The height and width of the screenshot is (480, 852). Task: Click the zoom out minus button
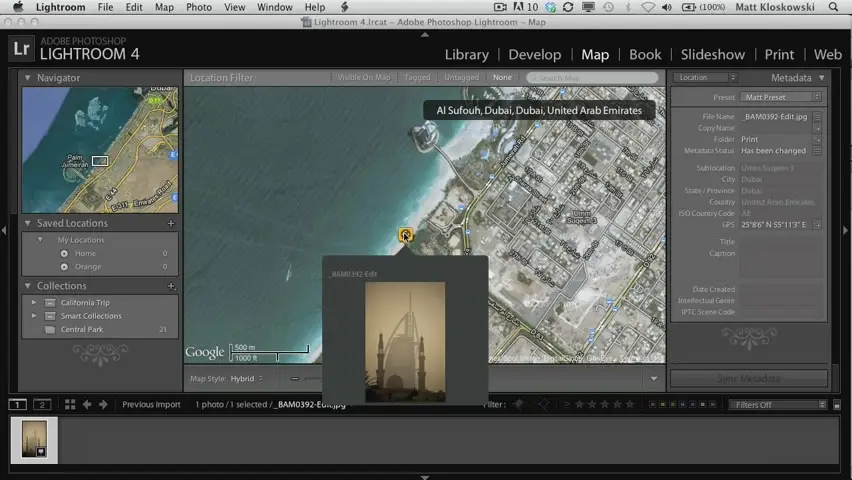point(295,378)
